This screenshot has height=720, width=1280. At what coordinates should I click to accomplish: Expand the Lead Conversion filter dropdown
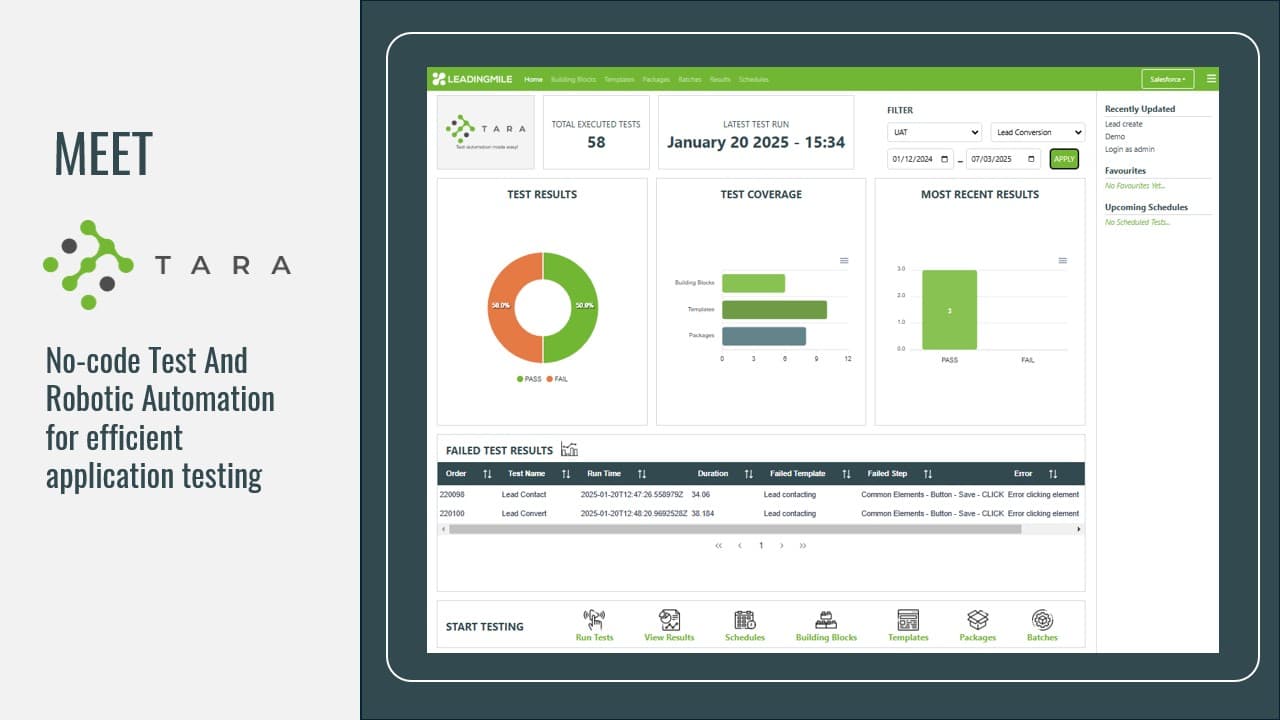[x=1038, y=132]
